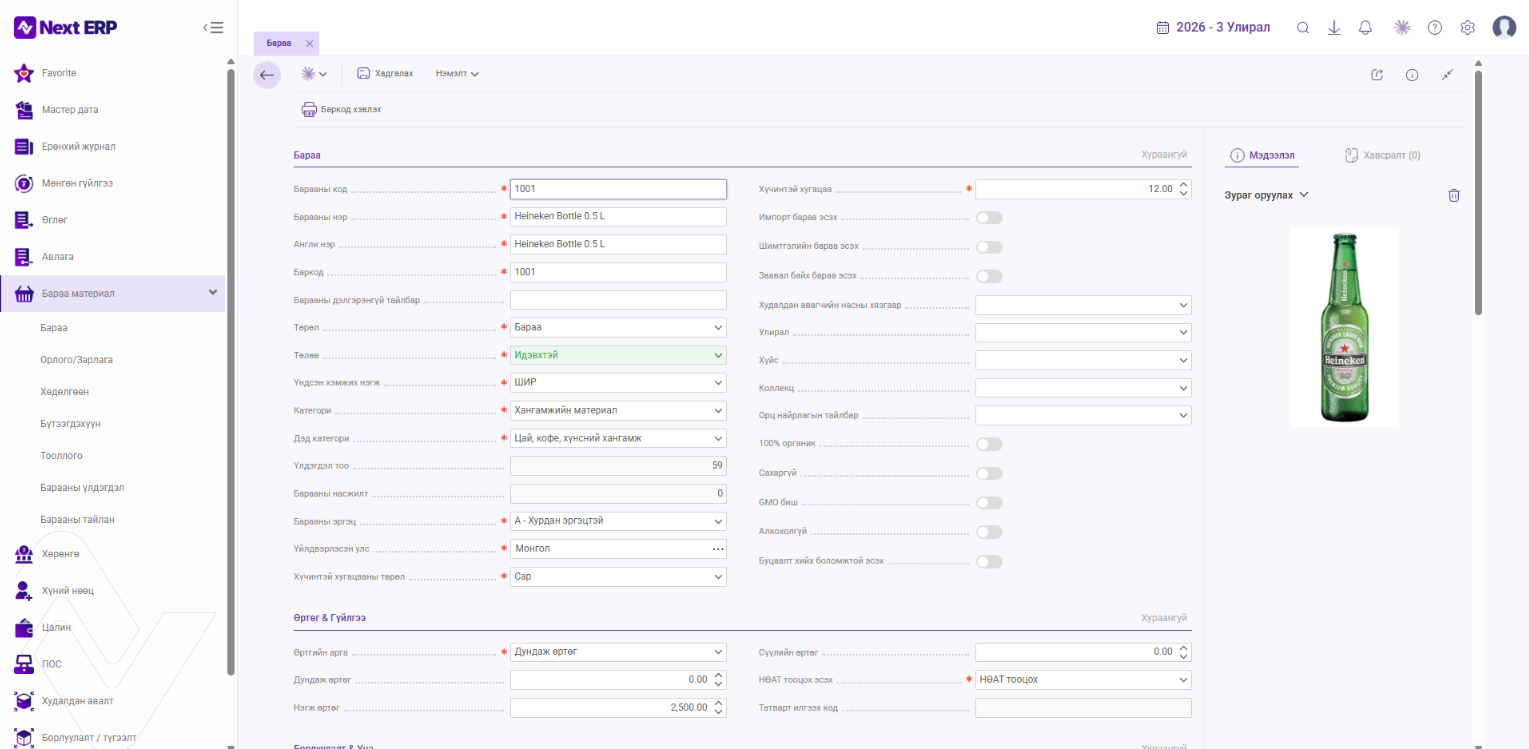Collapse the sidebar menu icon

pyautogui.click(x=213, y=28)
